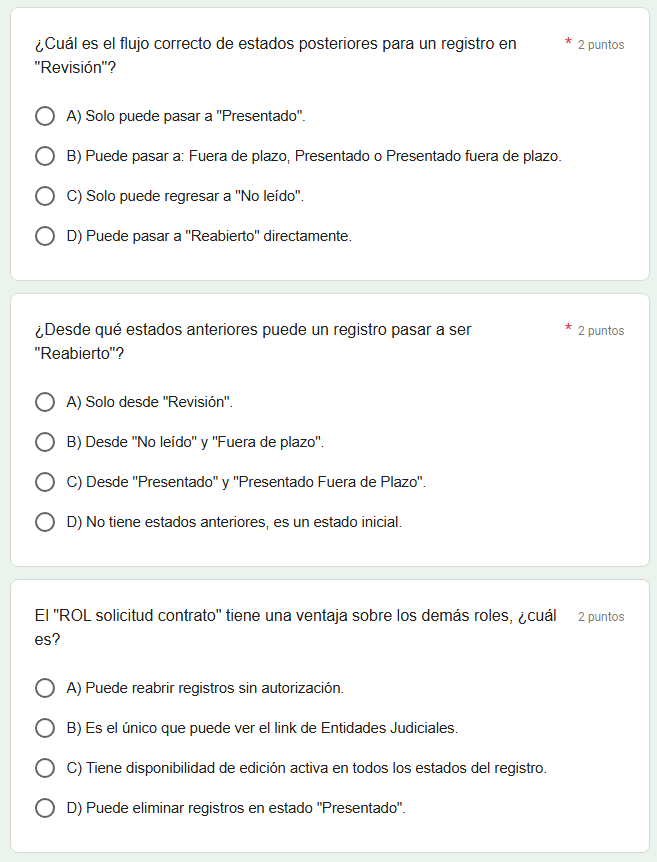Click the "2 puntos" label on Revisión question
This screenshot has height=862, width=657.
click(x=601, y=45)
